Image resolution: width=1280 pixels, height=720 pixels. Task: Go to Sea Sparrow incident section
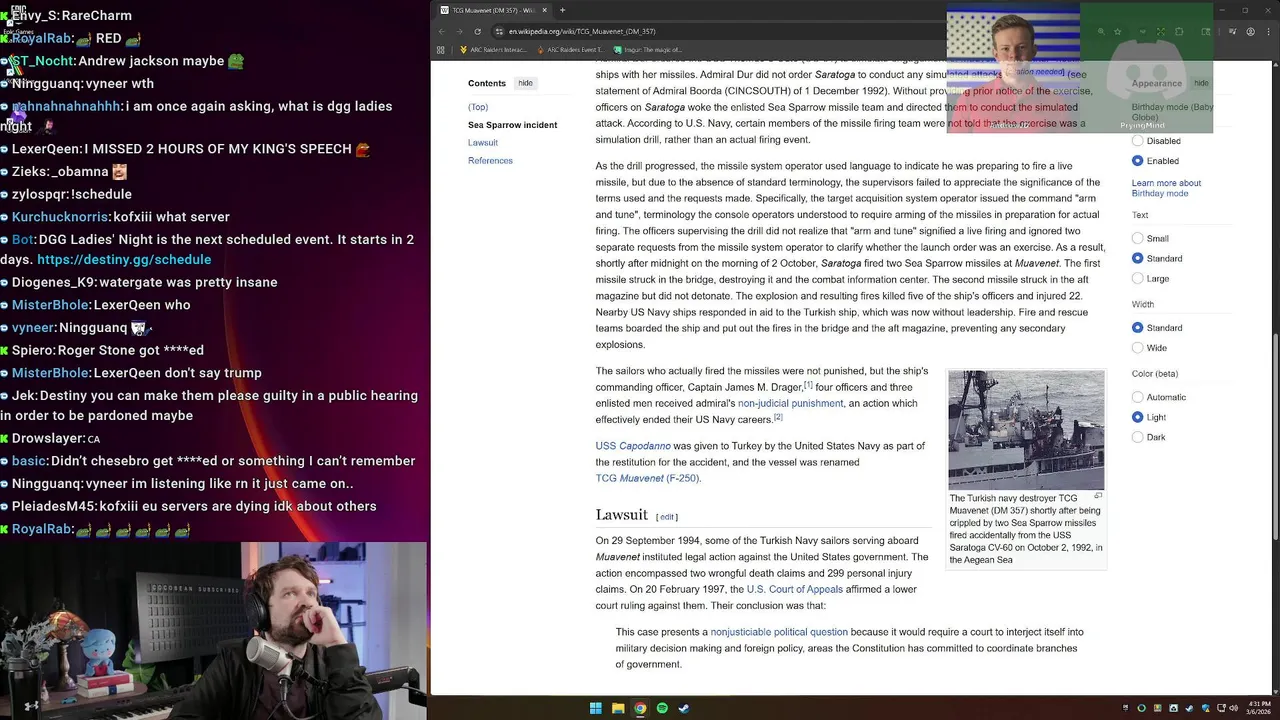coord(512,125)
